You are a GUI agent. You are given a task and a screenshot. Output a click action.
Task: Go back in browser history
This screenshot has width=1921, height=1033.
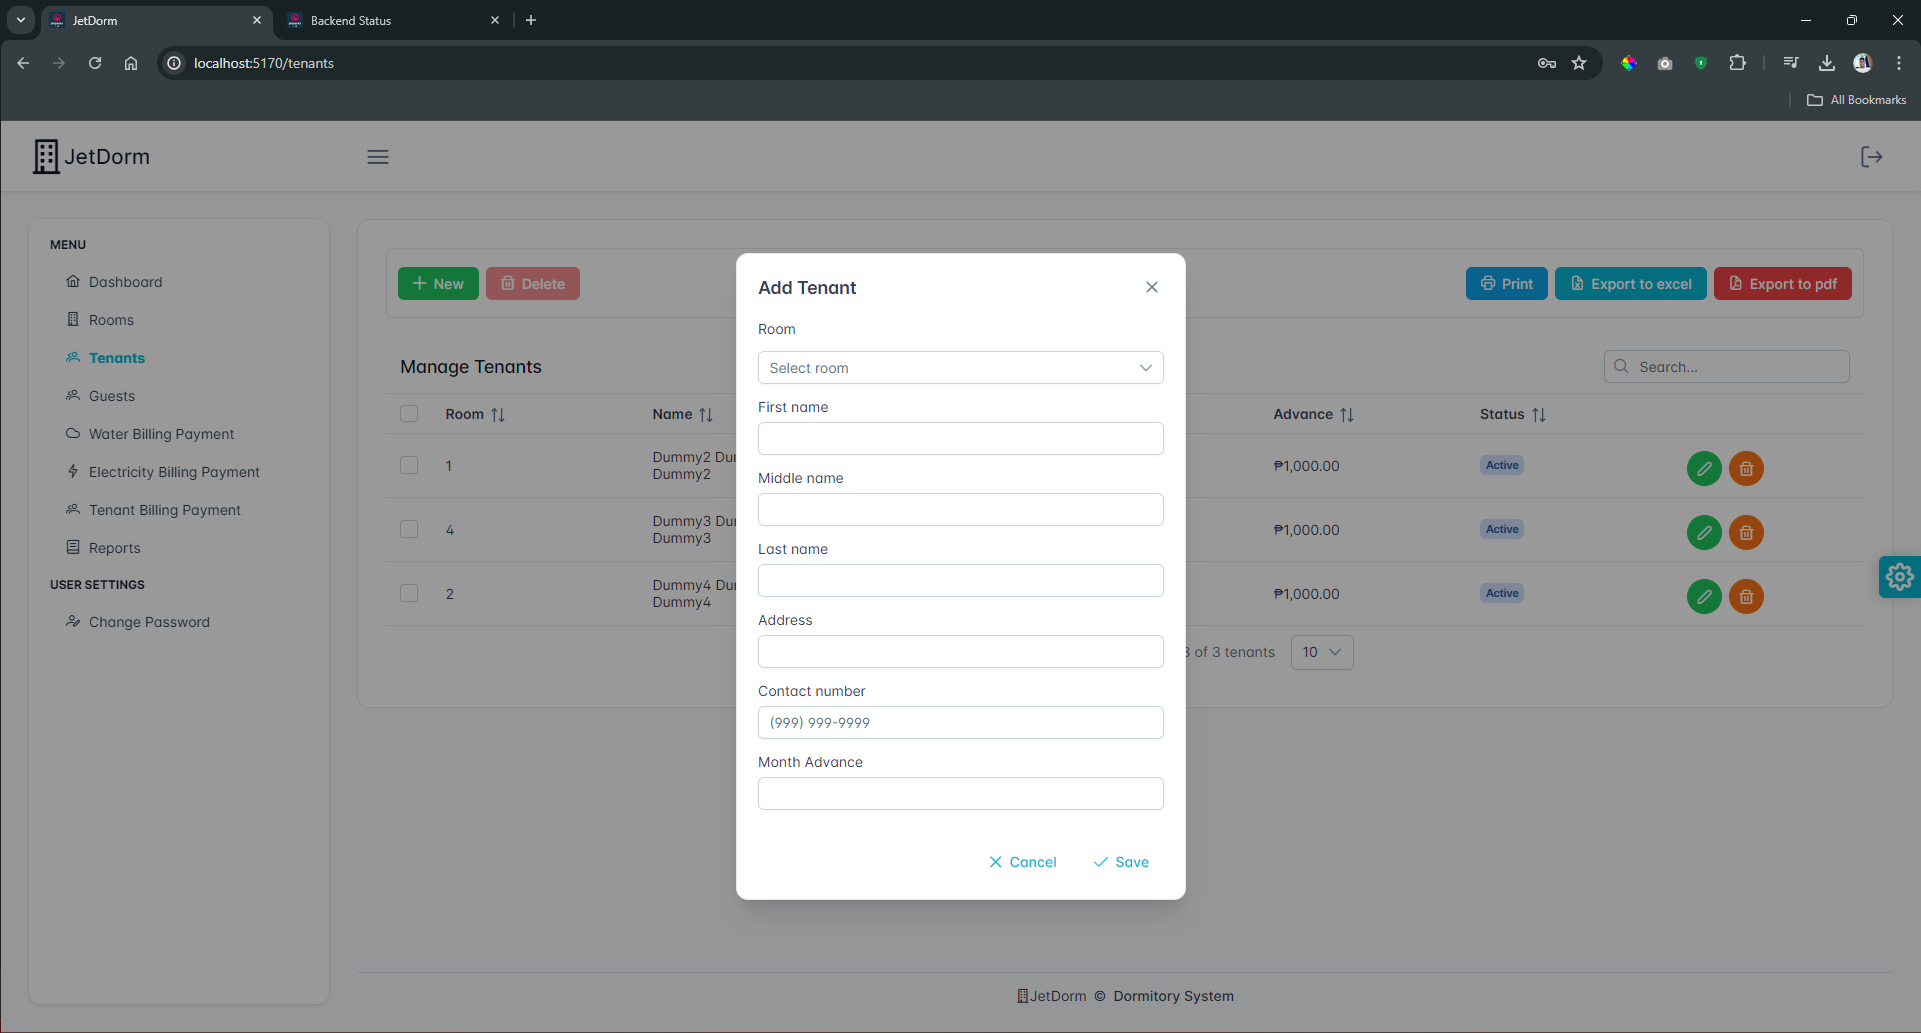[23, 63]
